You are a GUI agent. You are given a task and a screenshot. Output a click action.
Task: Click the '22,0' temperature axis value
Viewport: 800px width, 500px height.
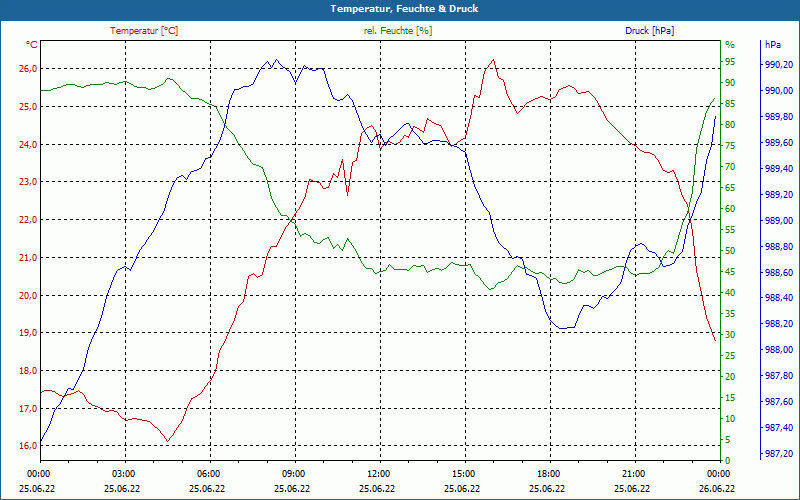coord(28,220)
